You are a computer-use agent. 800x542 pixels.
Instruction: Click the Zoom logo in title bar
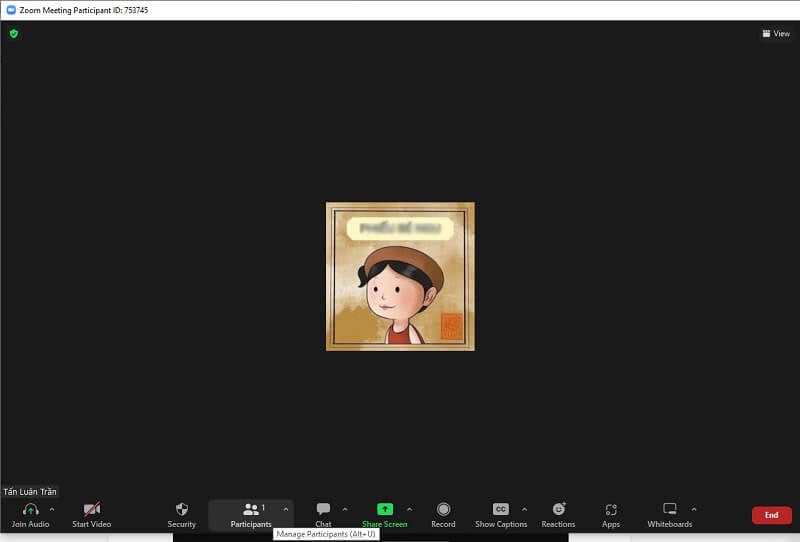coord(11,10)
